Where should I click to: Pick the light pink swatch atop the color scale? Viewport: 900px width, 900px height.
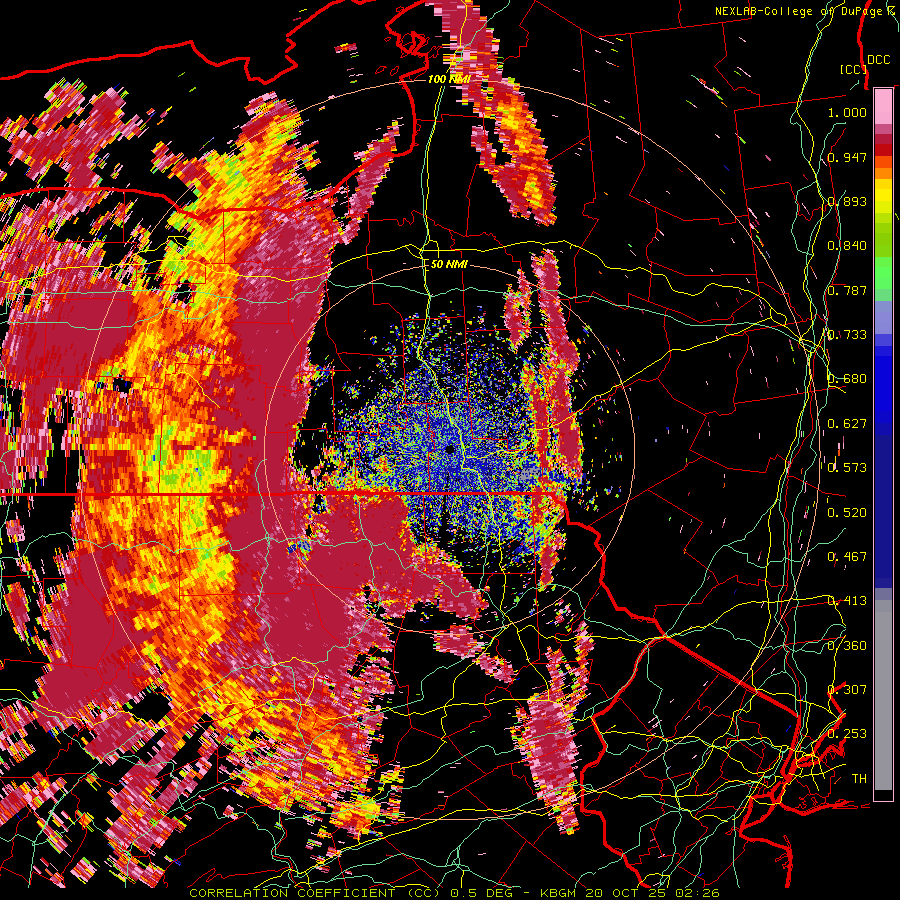[883, 106]
